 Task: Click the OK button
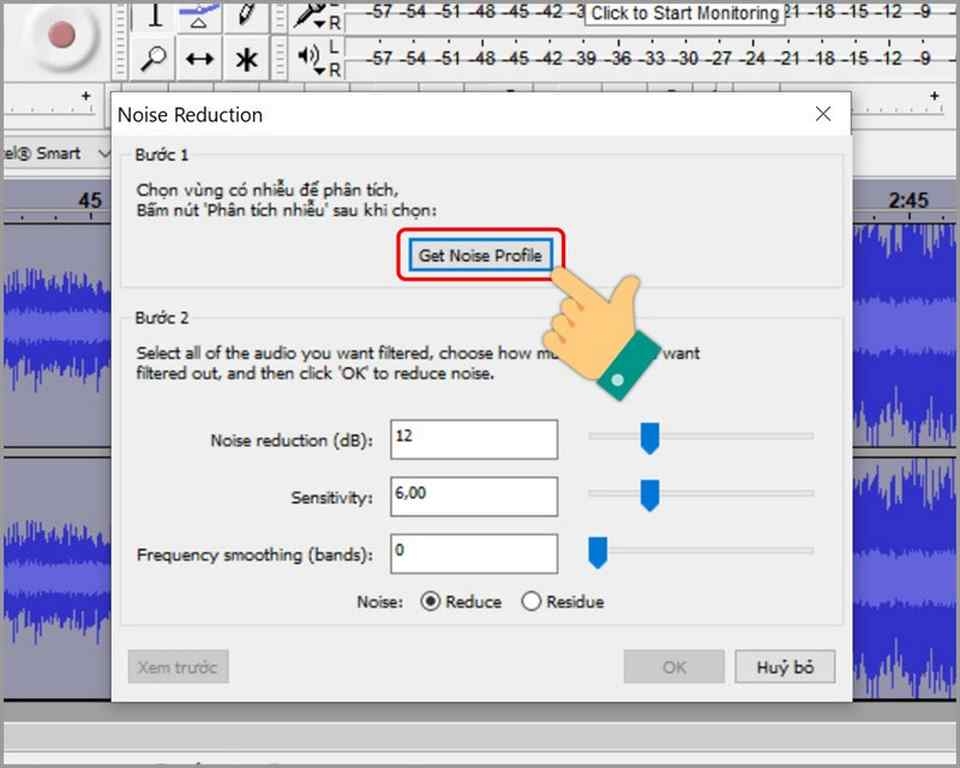click(674, 666)
